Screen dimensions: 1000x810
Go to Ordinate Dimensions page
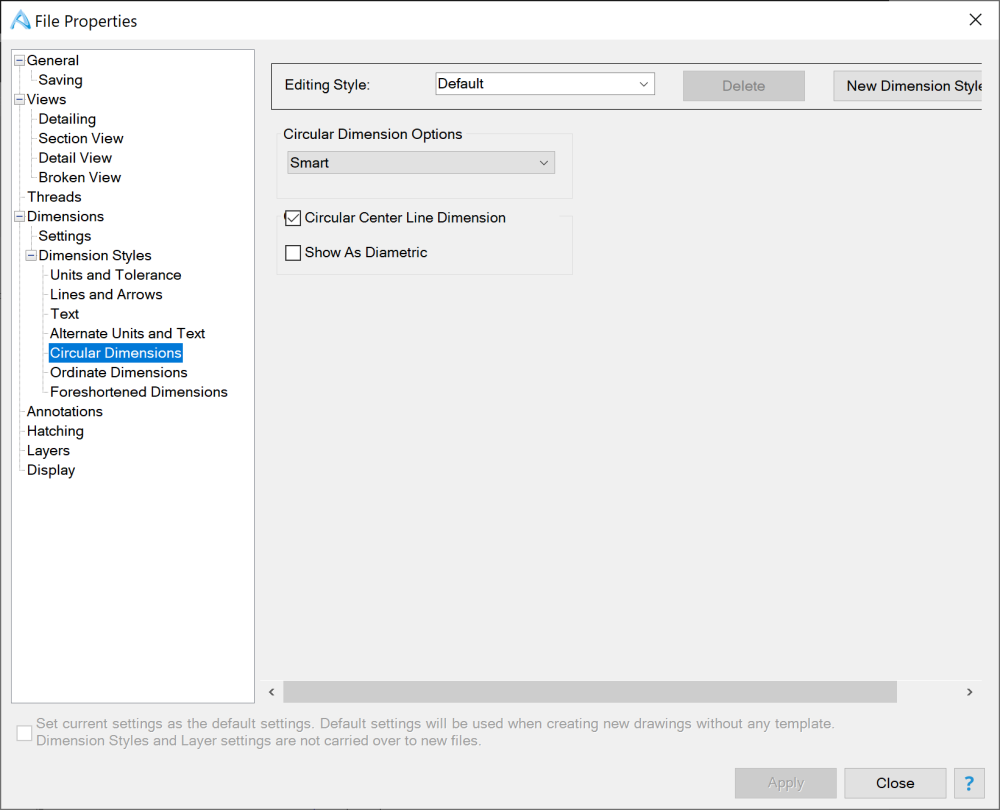[x=118, y=372]
